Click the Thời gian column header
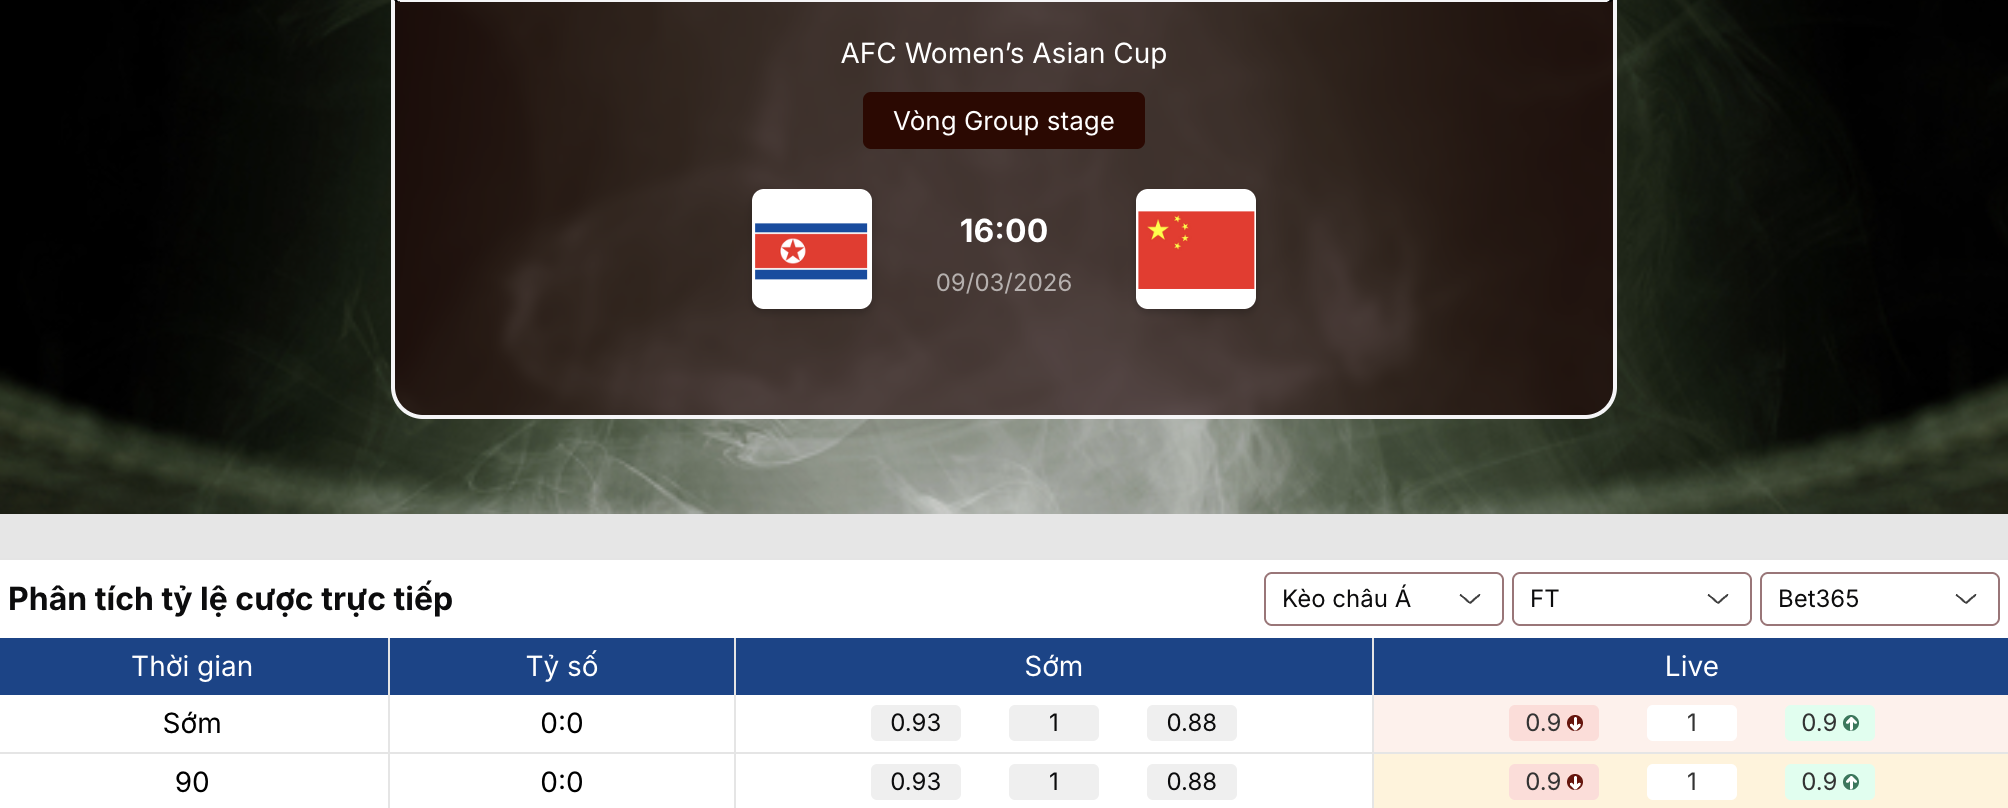Screen dimensions: 2008x808 tap(193, 666)
